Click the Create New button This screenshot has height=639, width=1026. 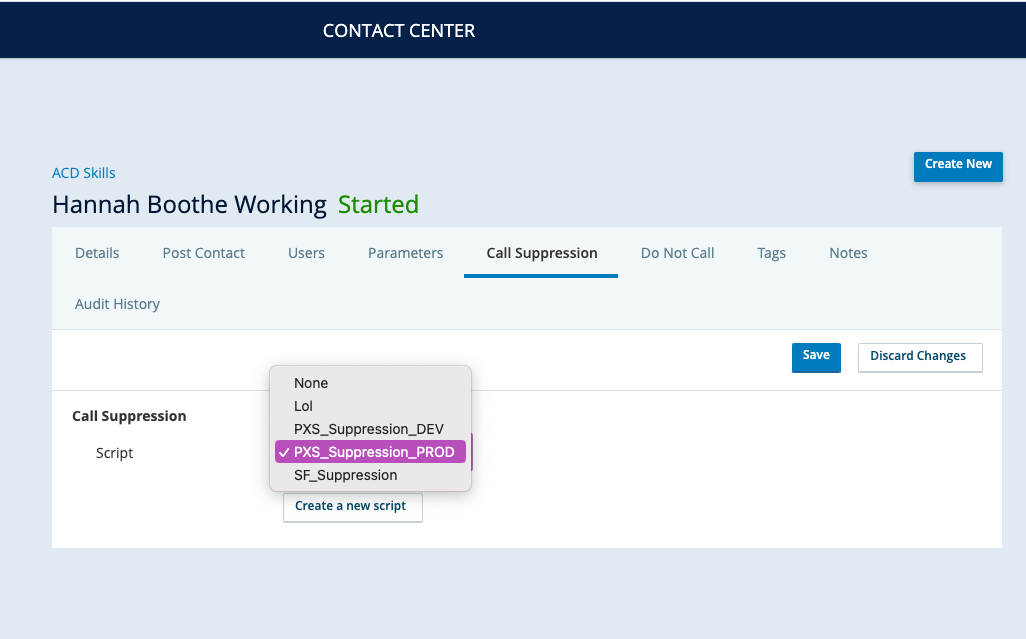[x=958, y=165]
